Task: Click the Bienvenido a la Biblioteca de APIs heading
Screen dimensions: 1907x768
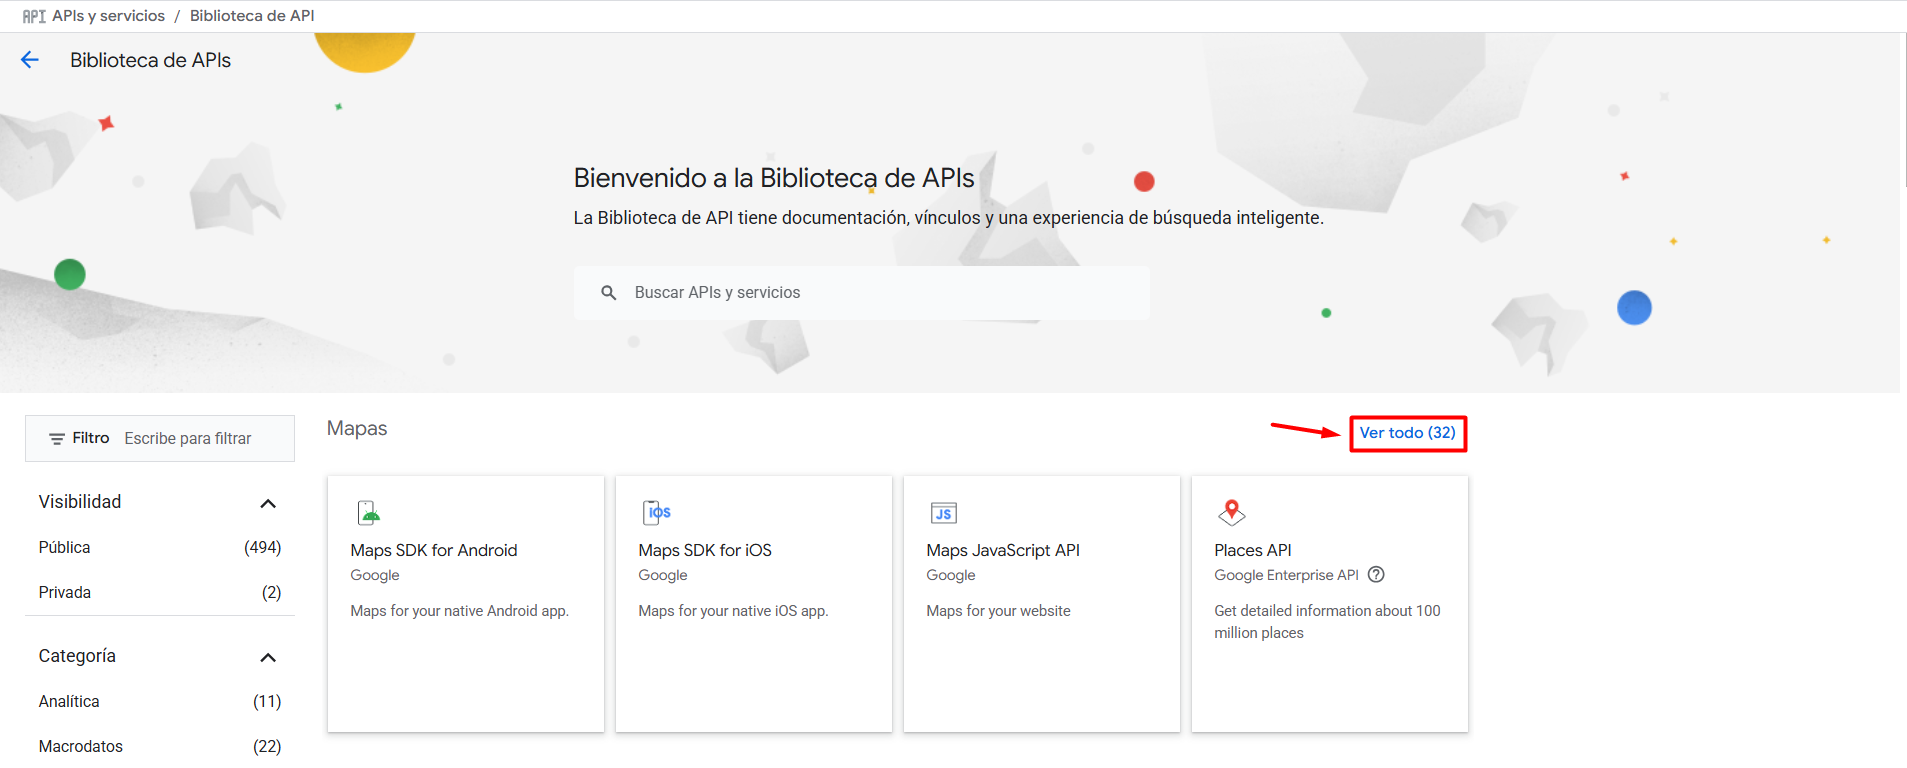Action: [x=774, y=178]
